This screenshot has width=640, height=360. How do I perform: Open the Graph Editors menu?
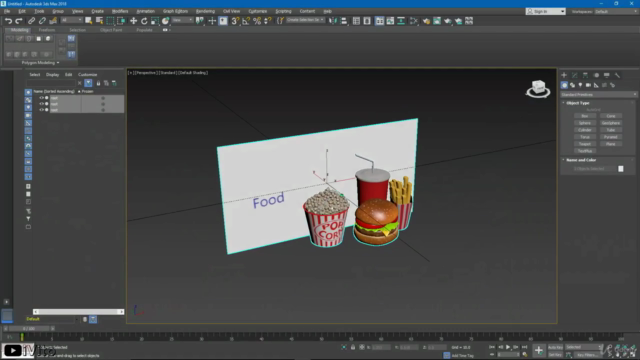(x=175, y=11)
